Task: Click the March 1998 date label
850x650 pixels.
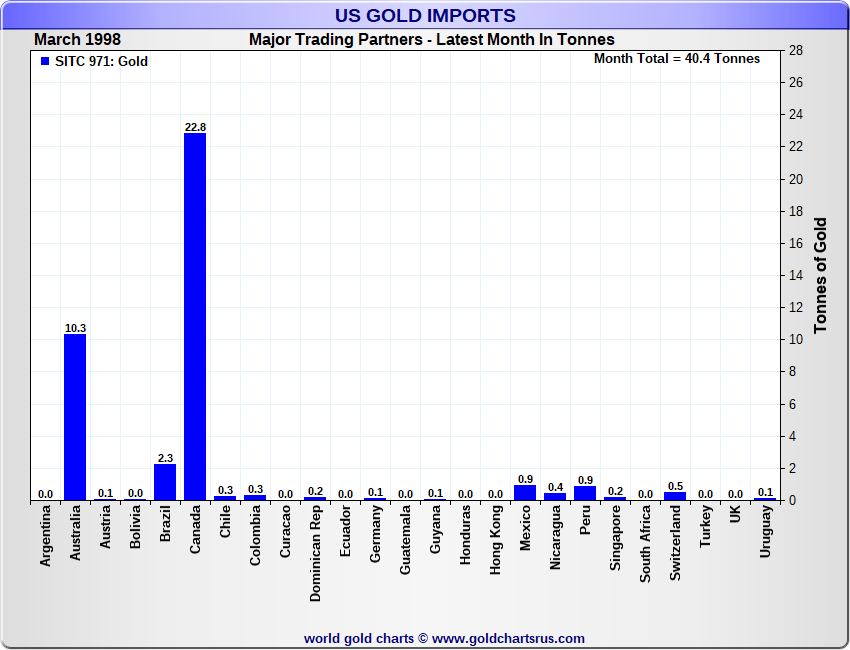Action: [x=77, y=40]
